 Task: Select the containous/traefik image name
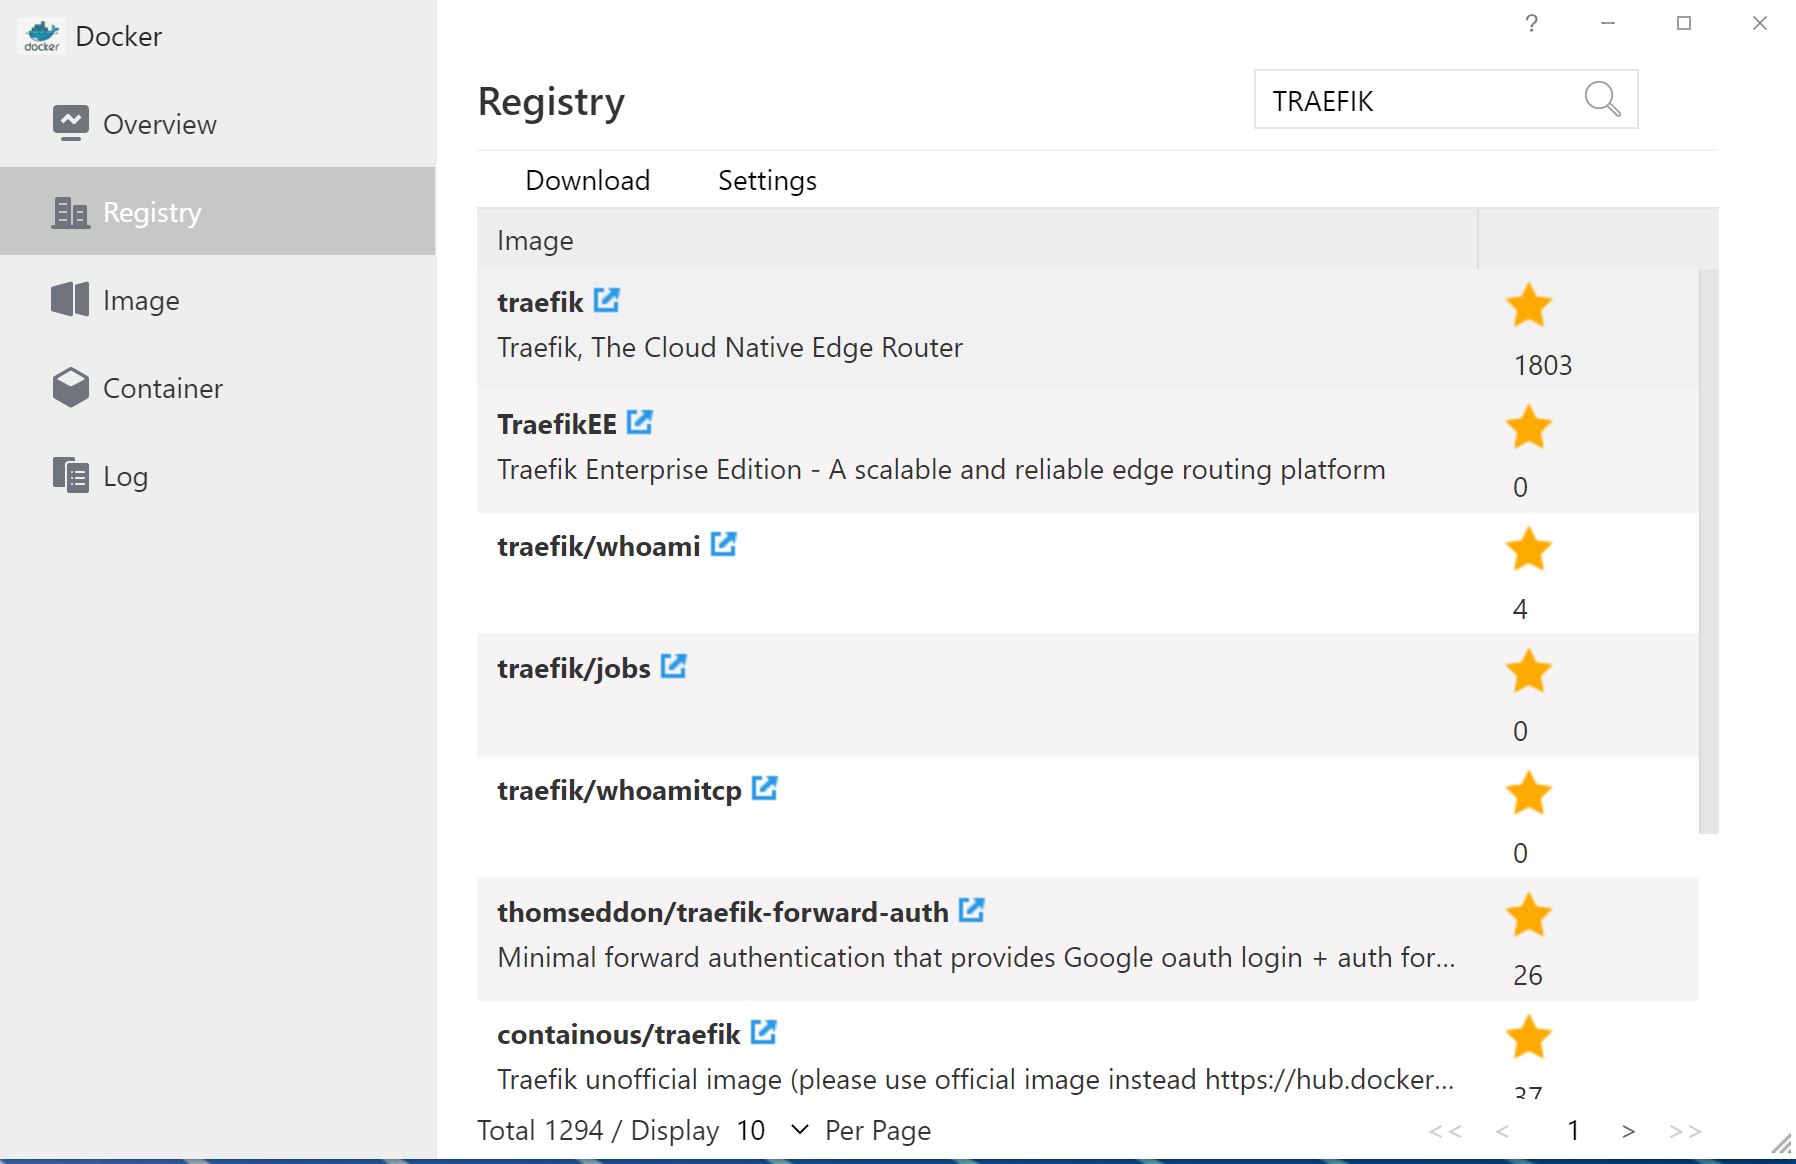pos(619,1034)
